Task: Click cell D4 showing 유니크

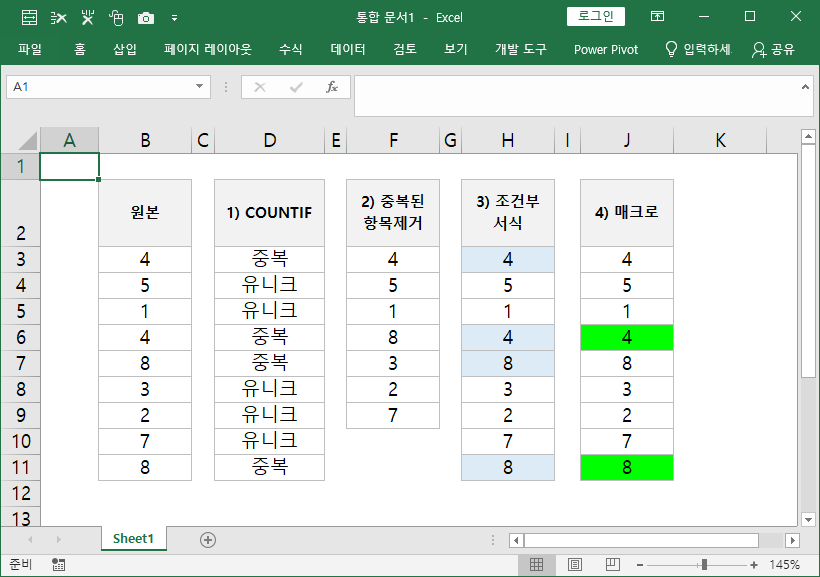Action: tap(269, 285)
